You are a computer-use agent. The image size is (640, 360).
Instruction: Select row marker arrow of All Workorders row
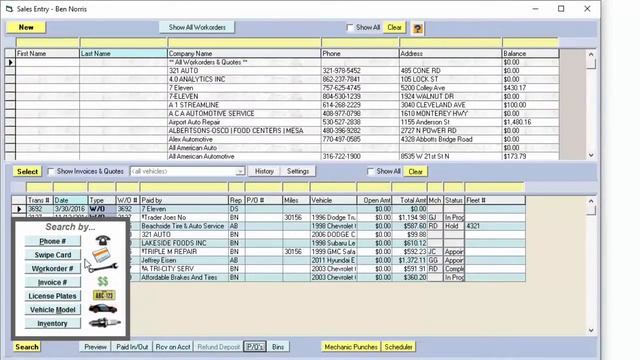pyautogui.click(x=10, y=62)
